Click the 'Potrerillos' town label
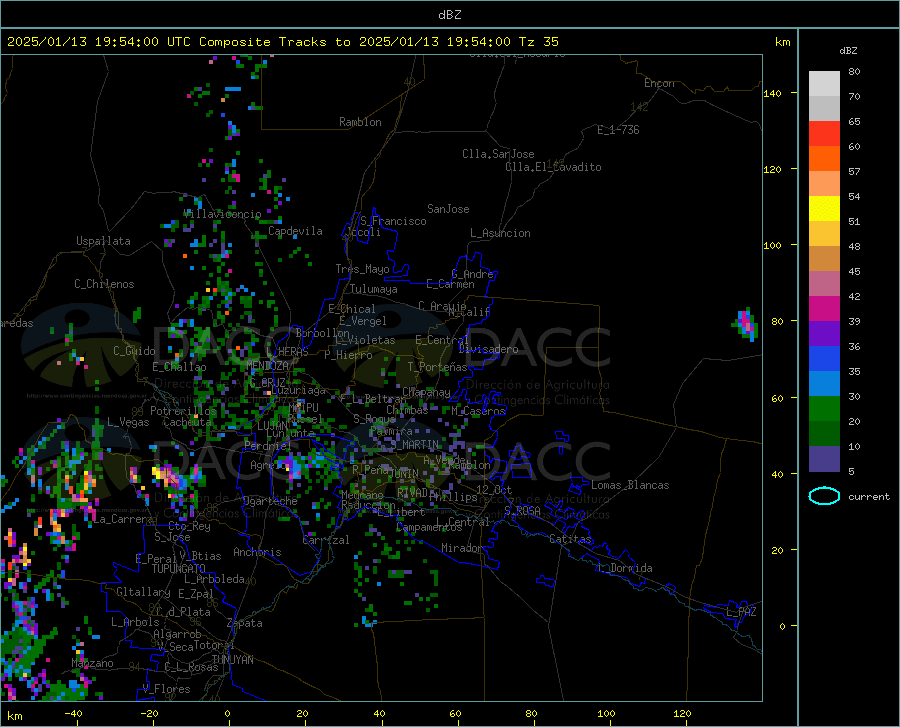Viewport: 900px width, 727px height. (183, 411)
